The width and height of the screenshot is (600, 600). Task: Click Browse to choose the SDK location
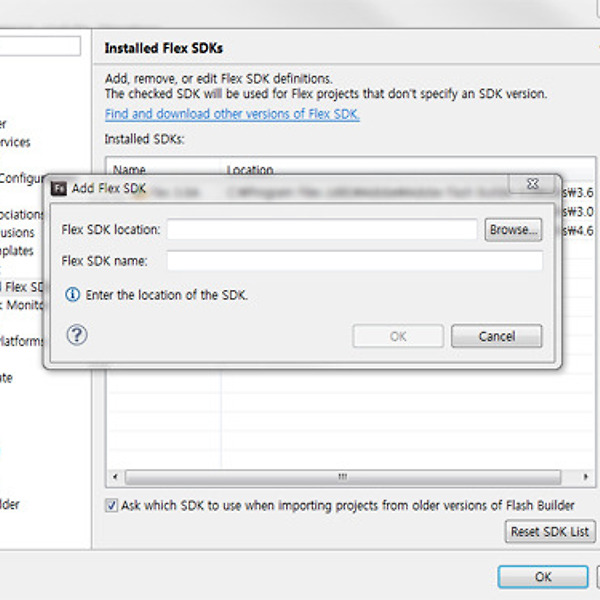coord(513,230)
